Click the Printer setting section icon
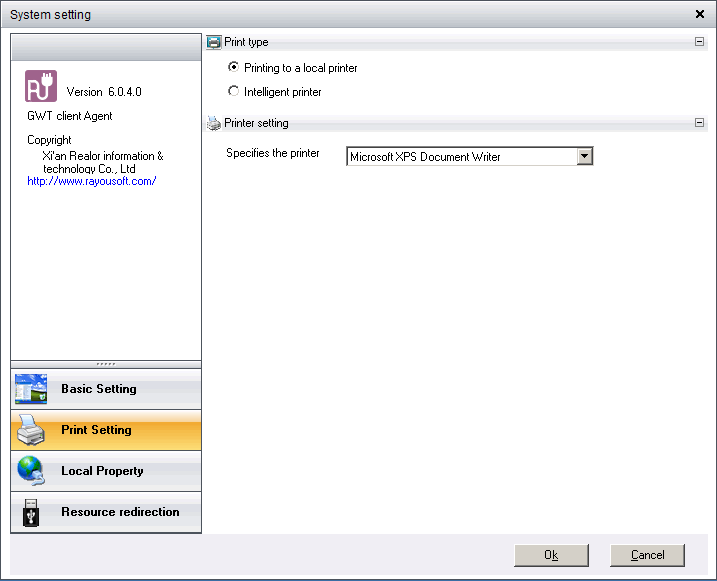717x581 pixels. point(214,123)
